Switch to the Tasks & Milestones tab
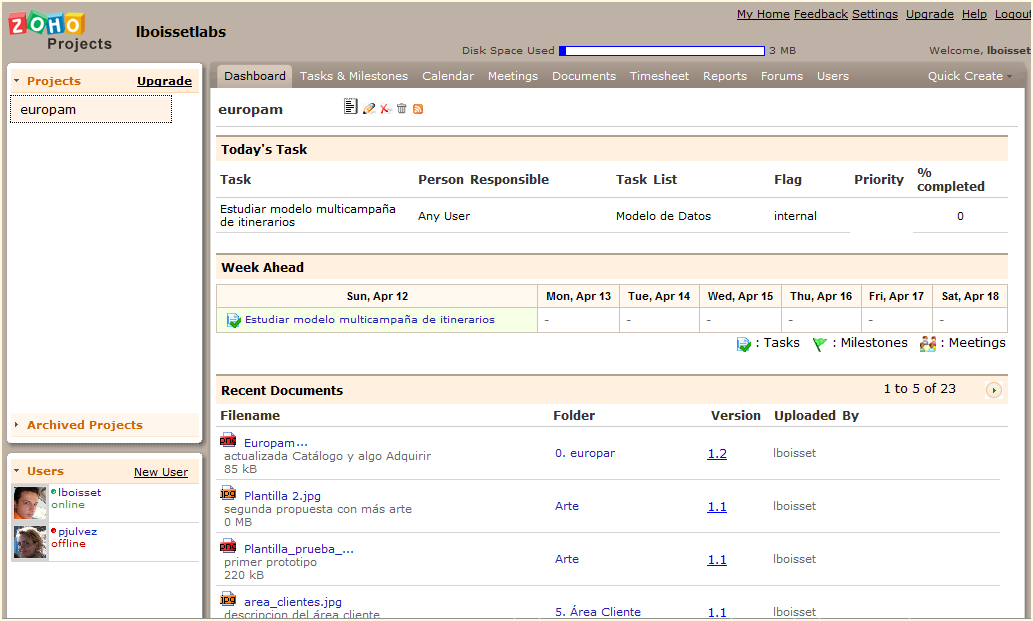Screen dimensions: 1033x621 click(354, 76)
